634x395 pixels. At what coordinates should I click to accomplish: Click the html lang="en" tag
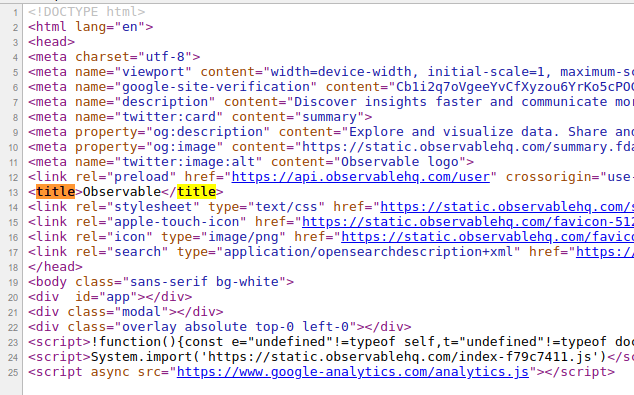[x=91, y=27]
